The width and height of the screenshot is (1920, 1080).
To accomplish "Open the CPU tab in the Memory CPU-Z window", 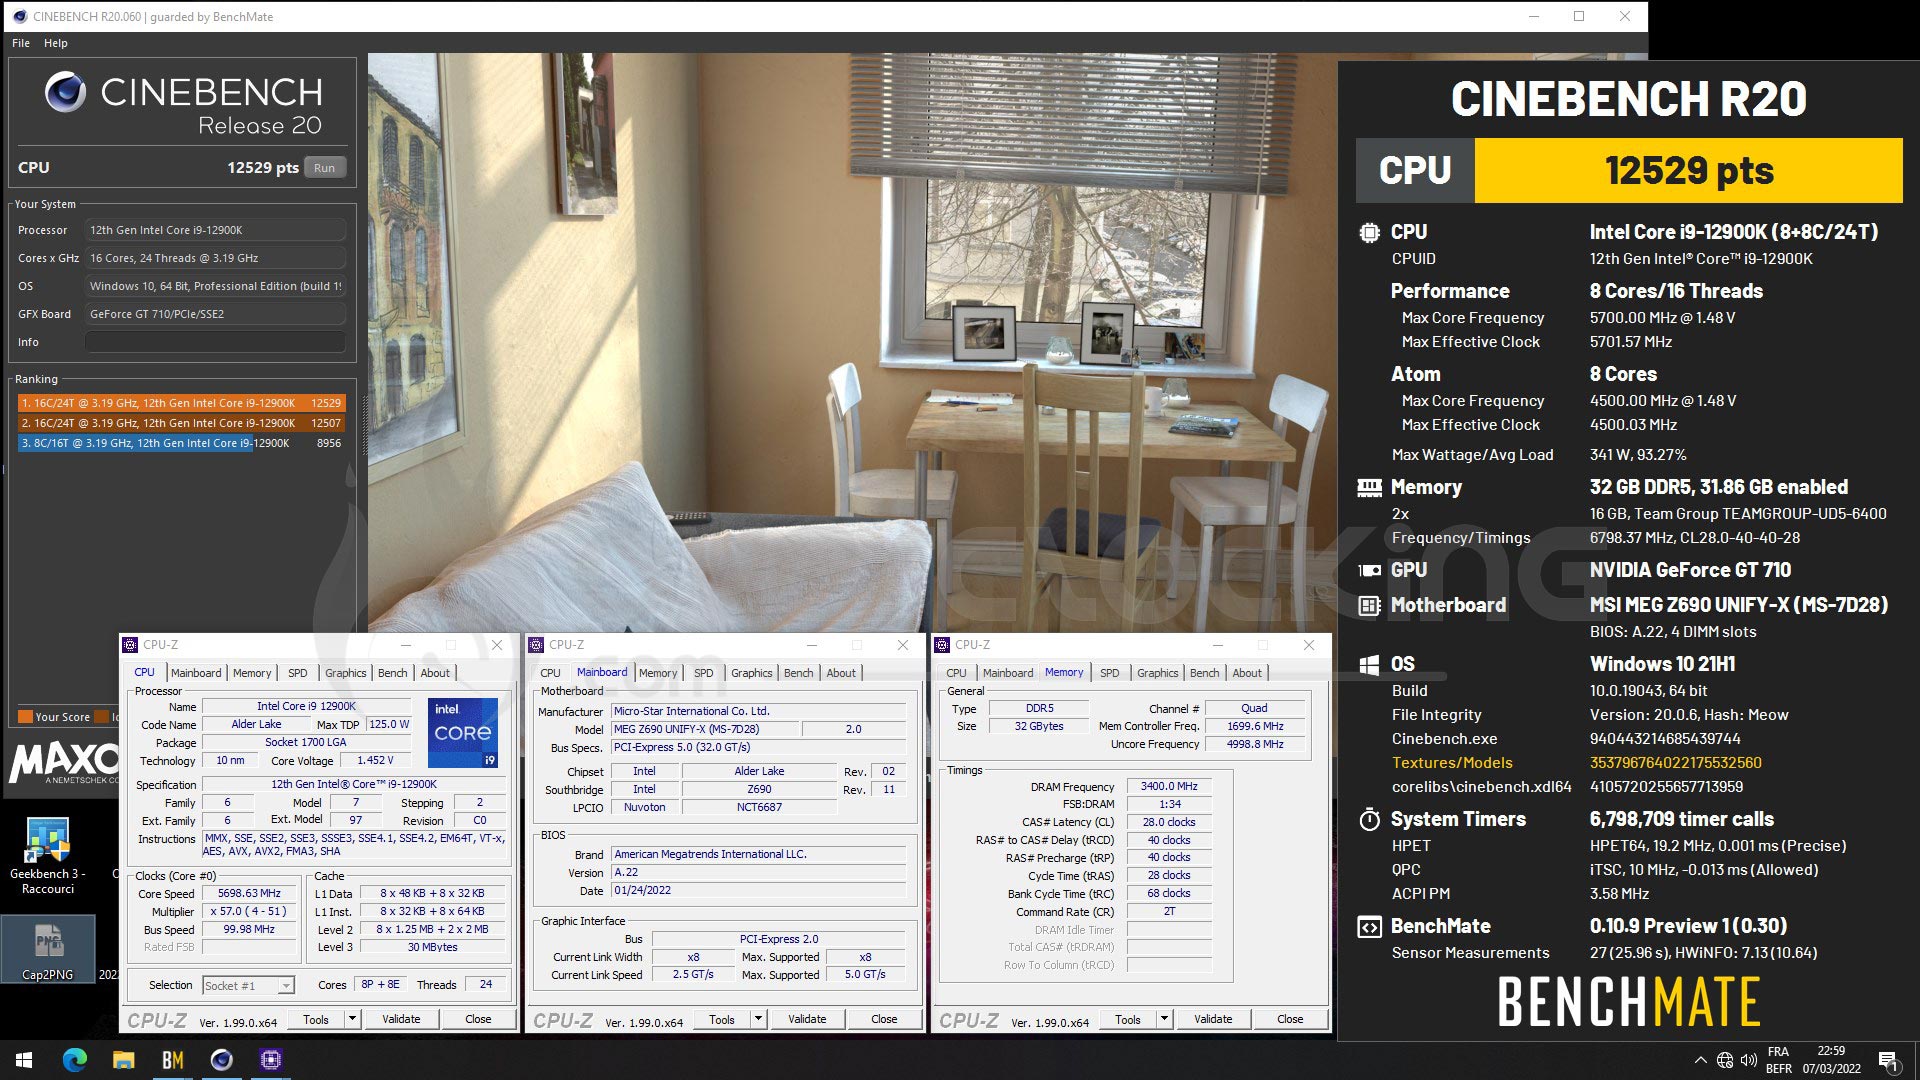I will 957,673.
